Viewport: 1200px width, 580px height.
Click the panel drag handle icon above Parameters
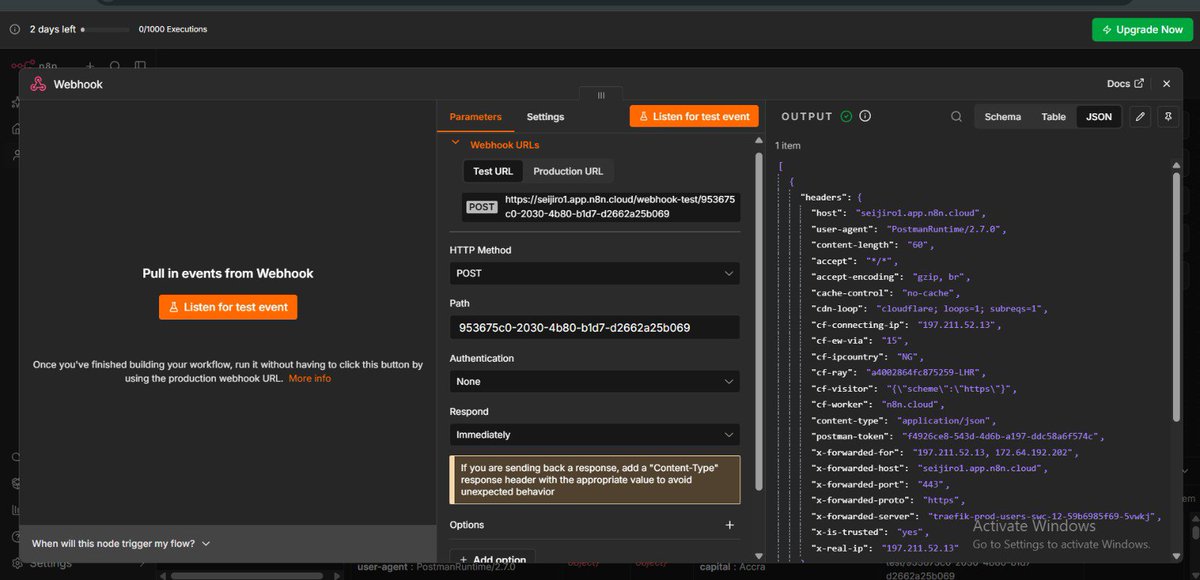click(601, 95)
